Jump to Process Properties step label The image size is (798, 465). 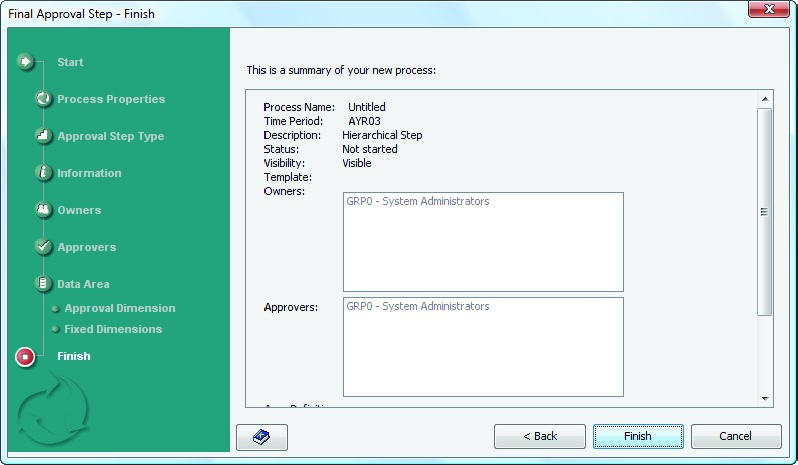tap(111, 99)
